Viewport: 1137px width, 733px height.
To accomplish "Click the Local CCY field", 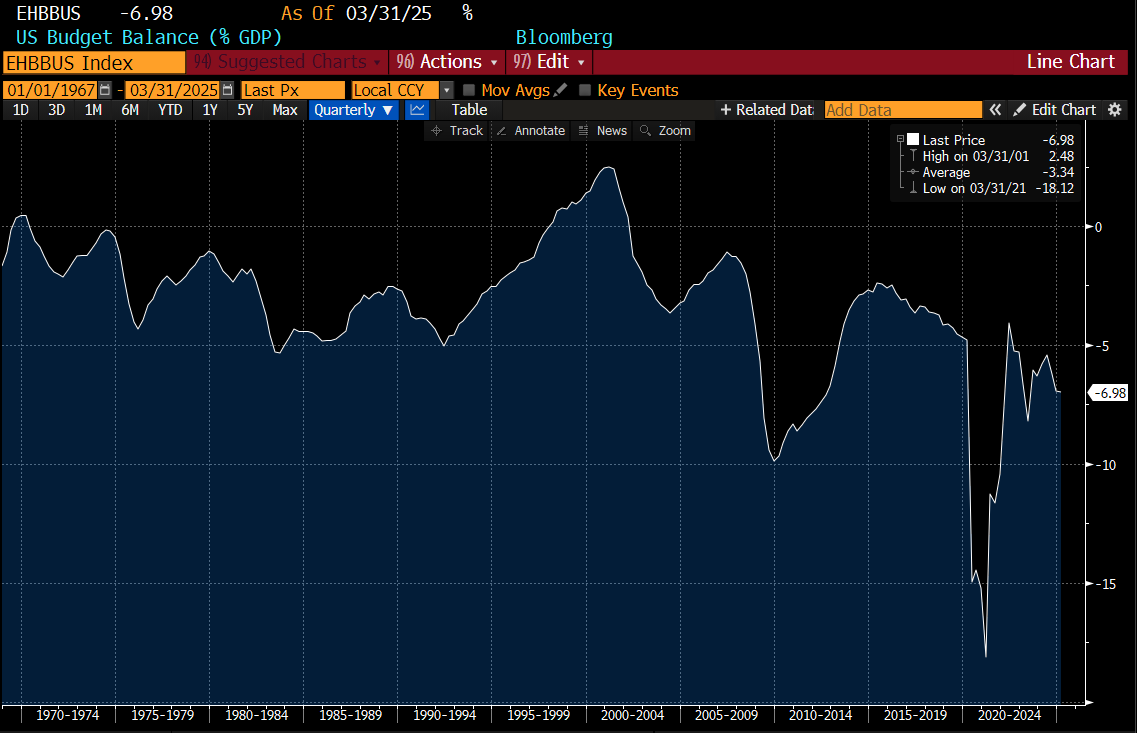I will click(395, 90).
